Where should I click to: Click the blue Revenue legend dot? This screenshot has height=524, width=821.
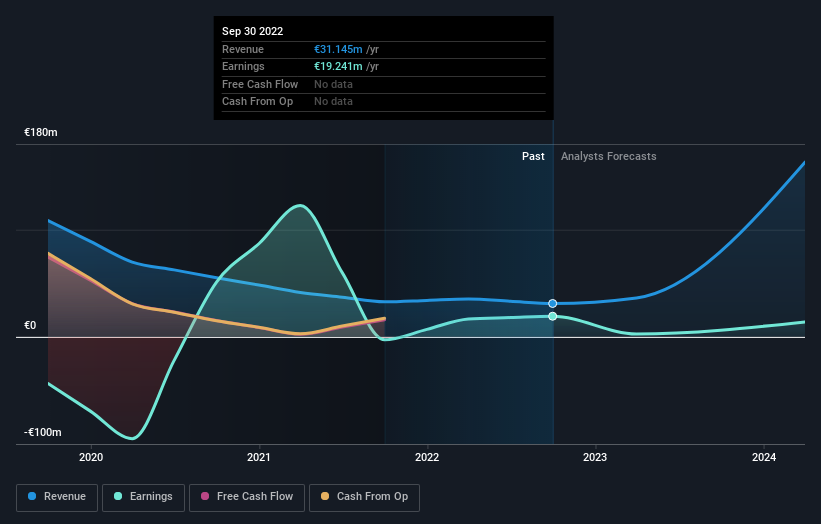(32, 496)
